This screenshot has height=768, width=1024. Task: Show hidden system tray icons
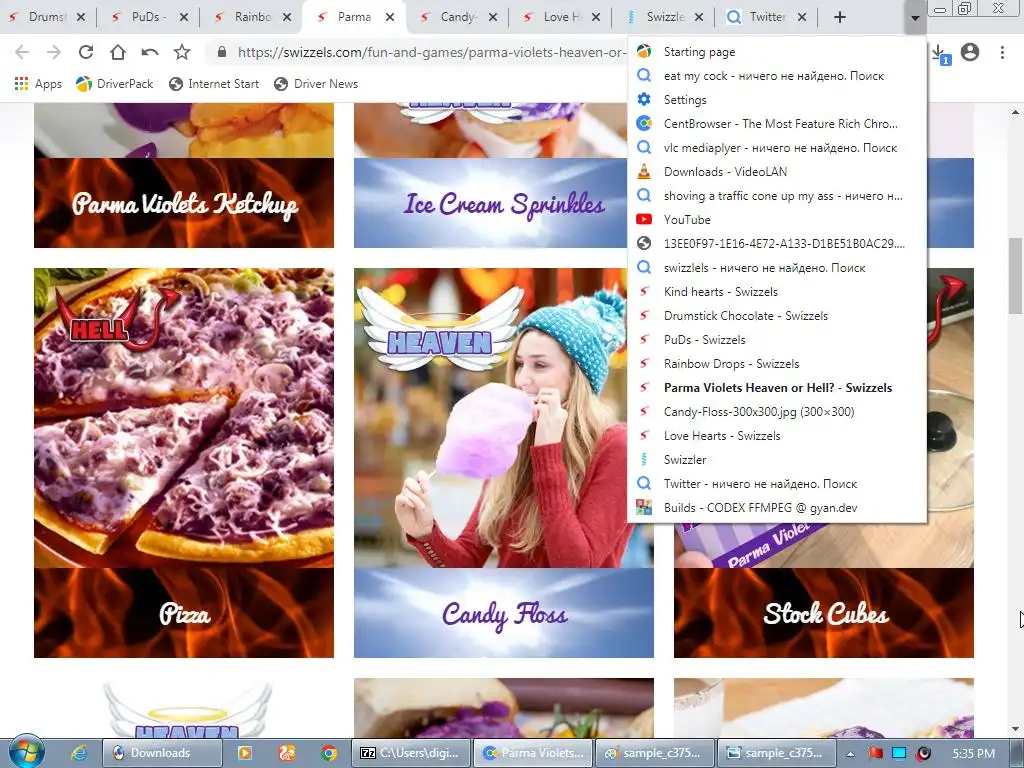pyautogui.click(x=850, y=754)
